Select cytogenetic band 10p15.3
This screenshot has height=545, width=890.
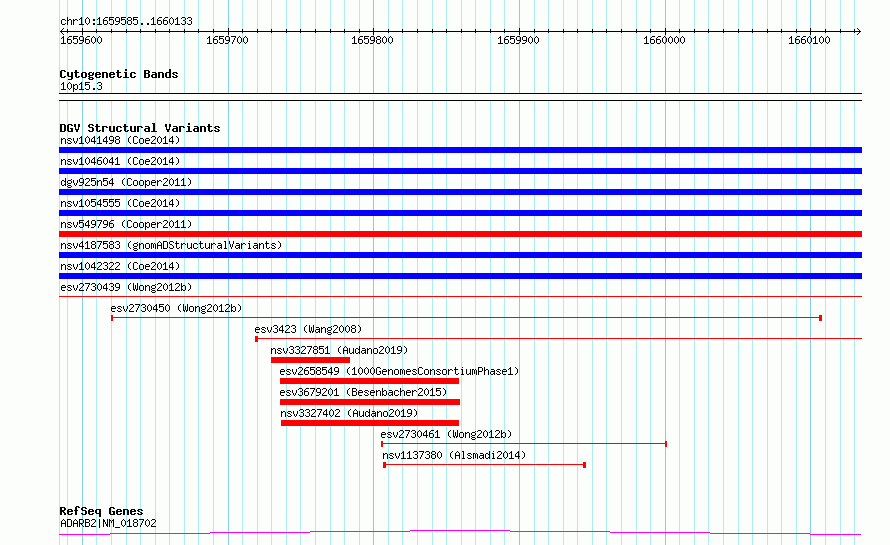point(81,86)
